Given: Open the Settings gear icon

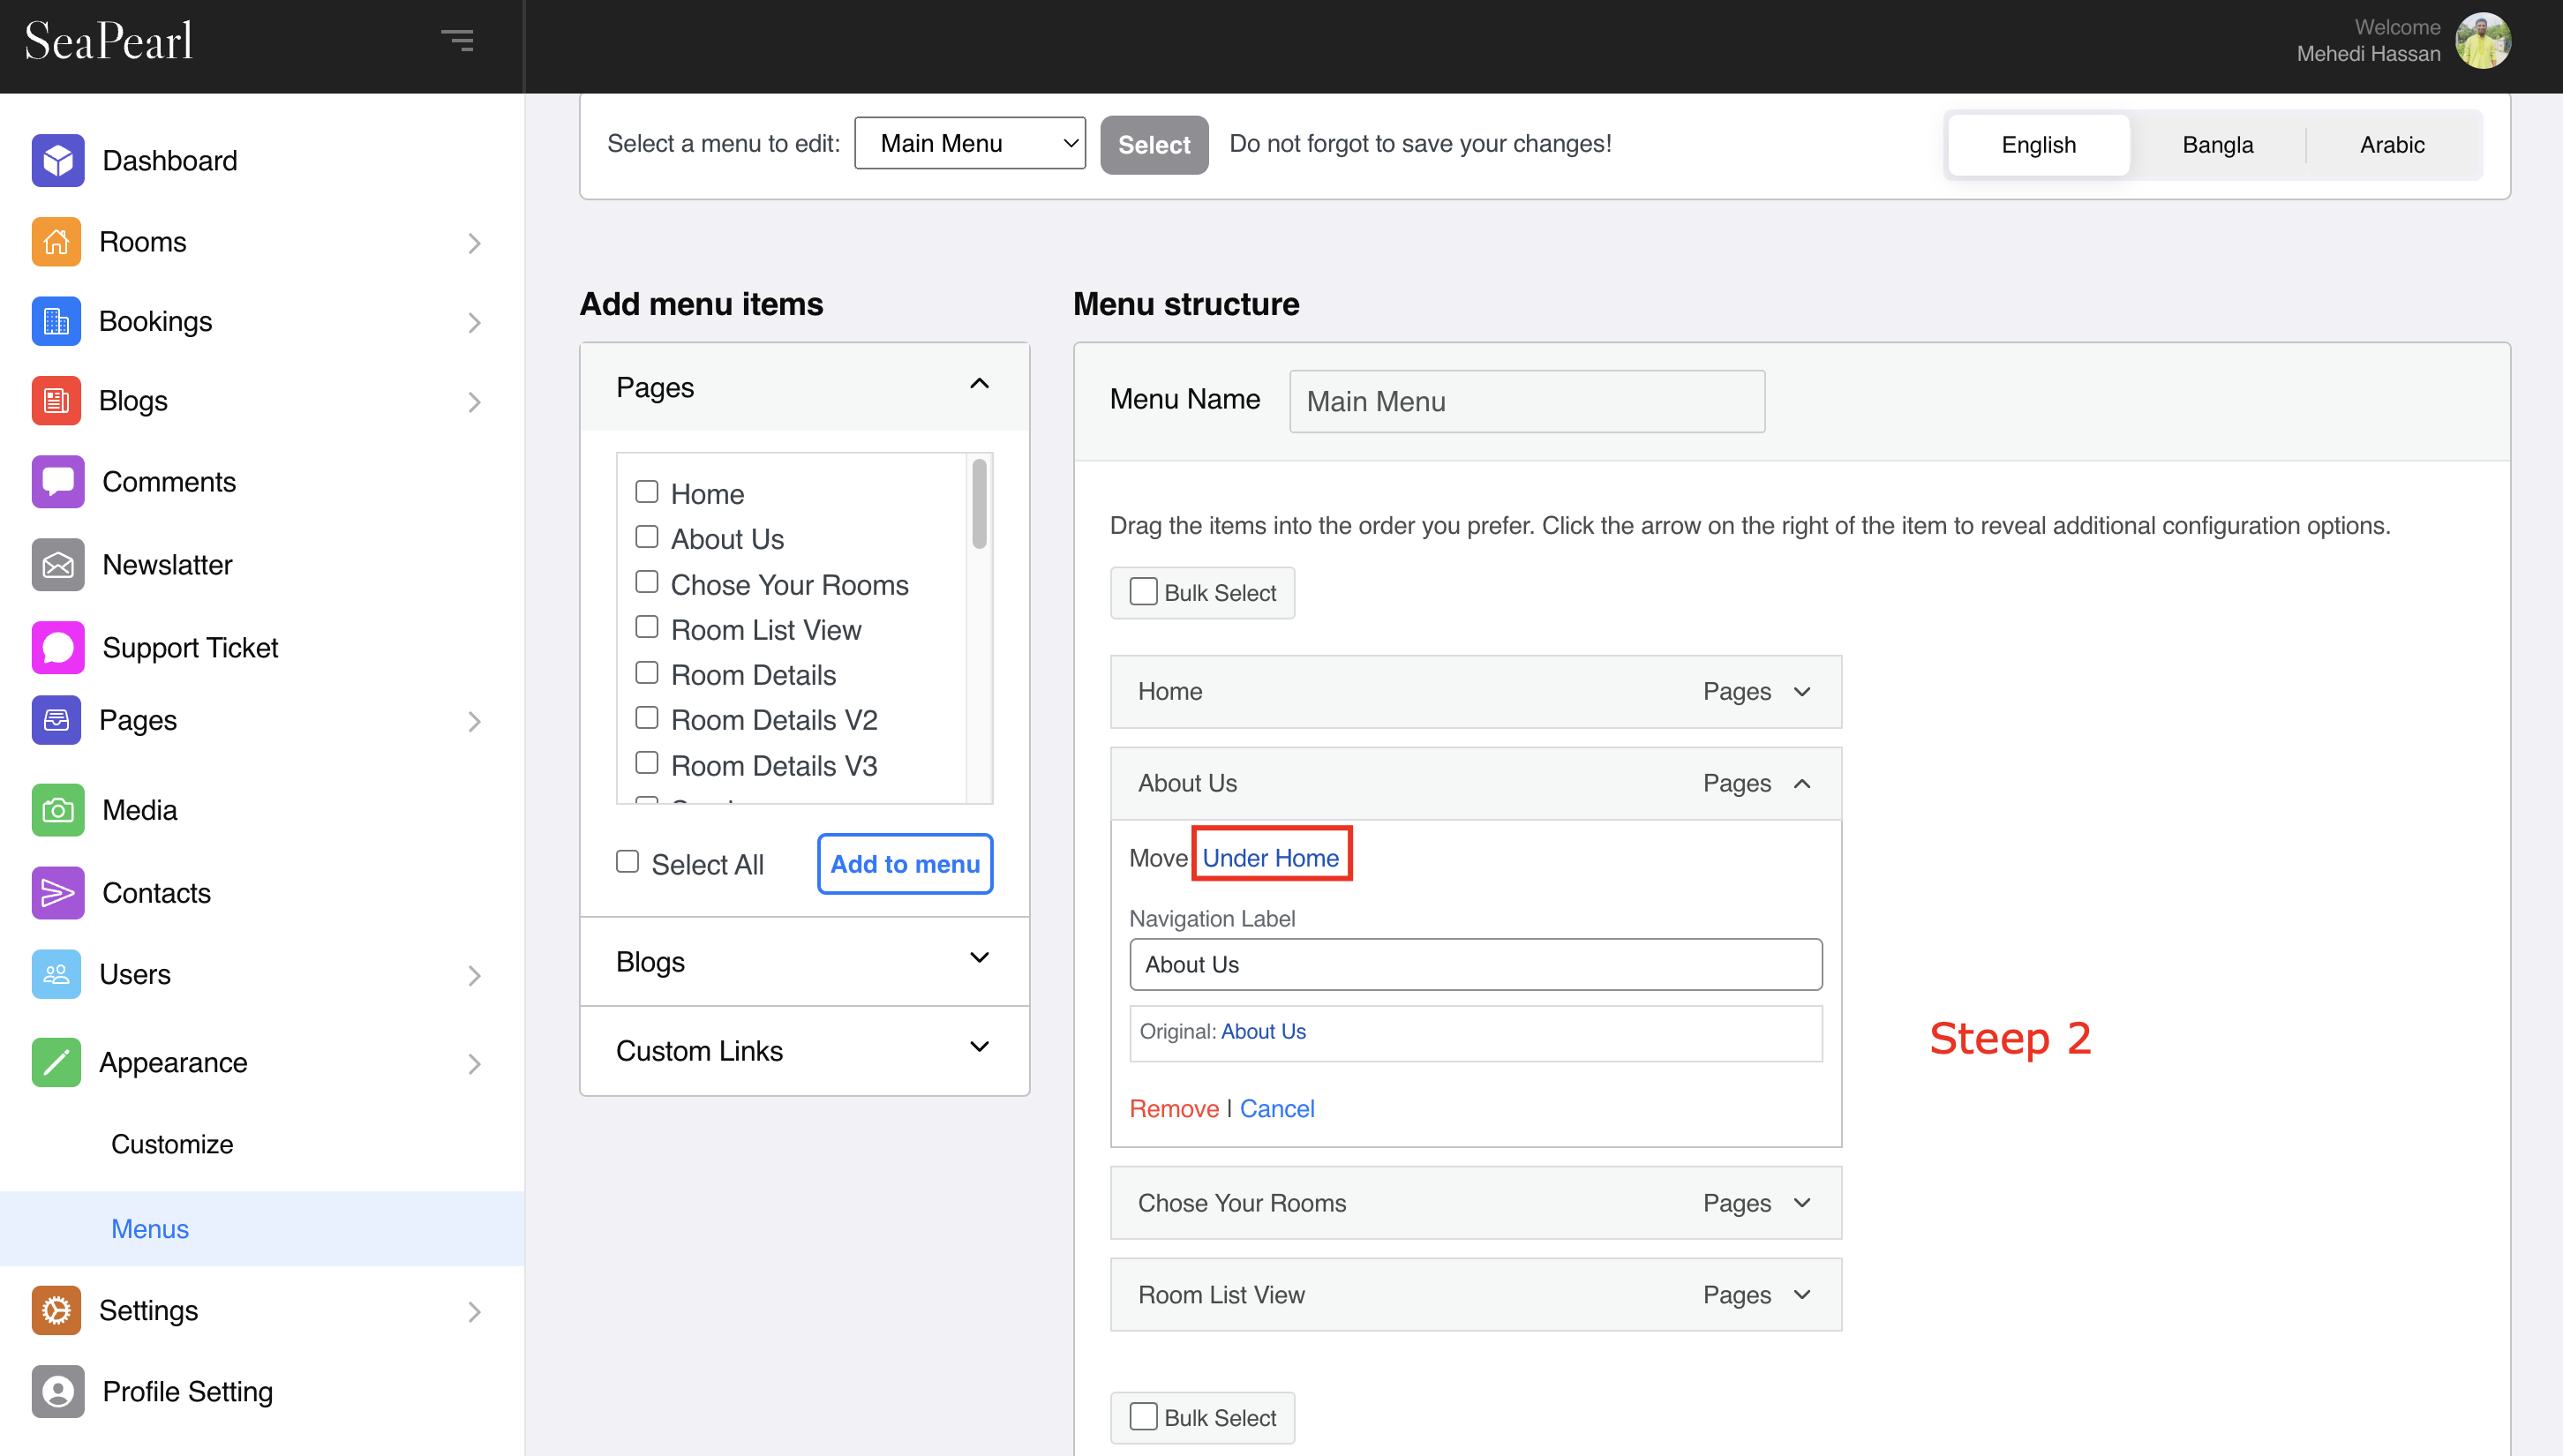Looking at the screenshot, I should [56, 1311].
